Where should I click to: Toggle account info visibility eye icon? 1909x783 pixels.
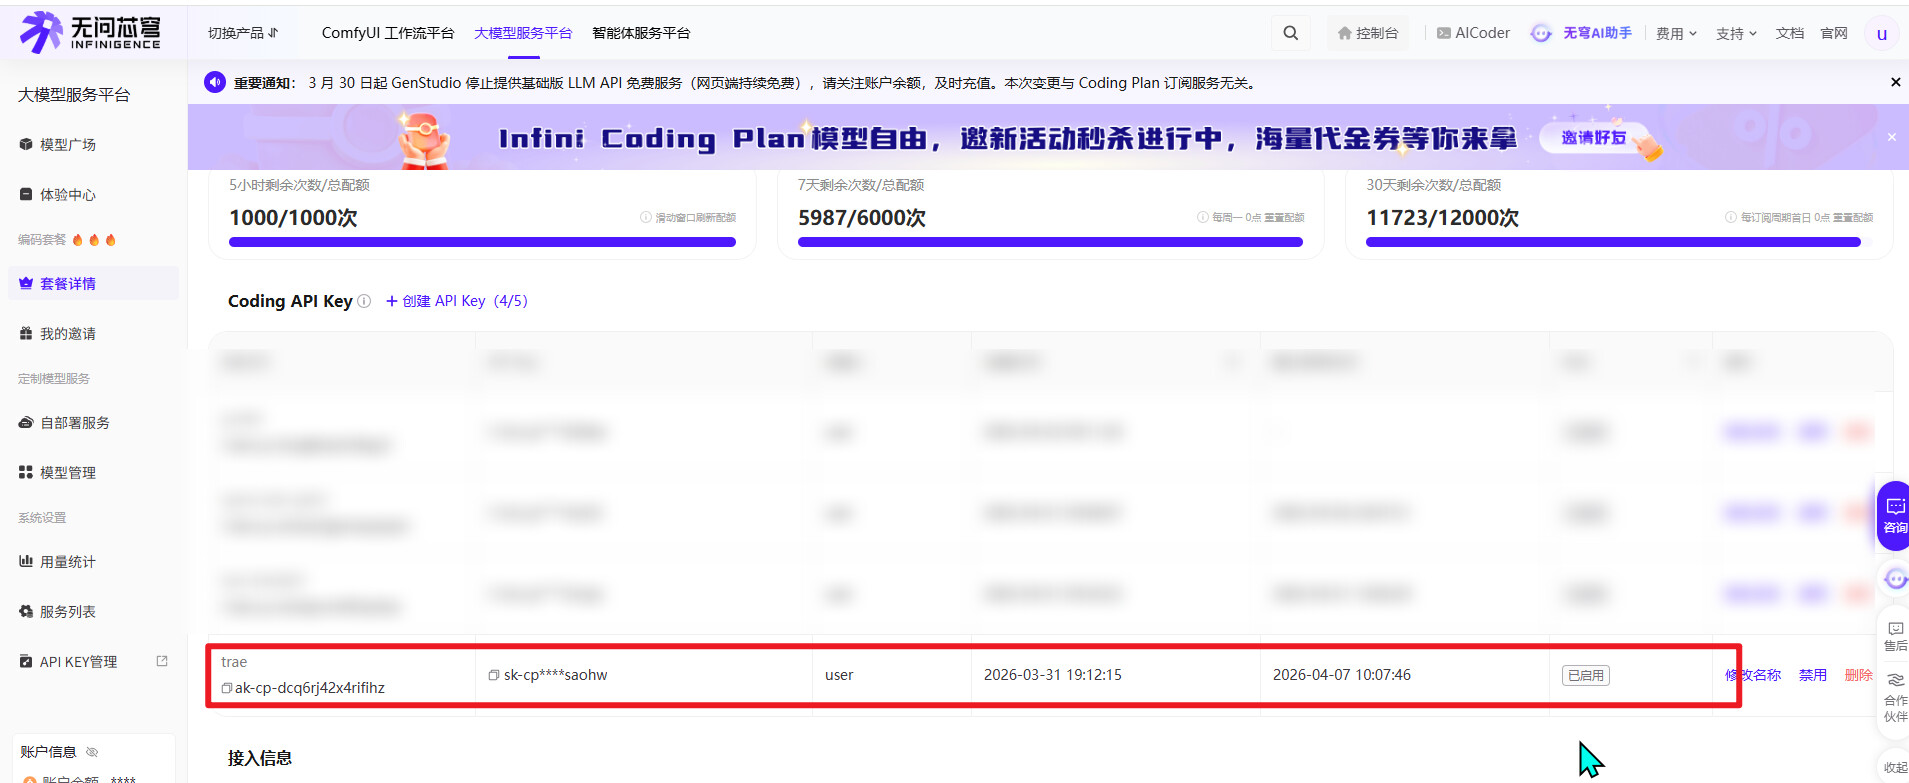[92, 752]
